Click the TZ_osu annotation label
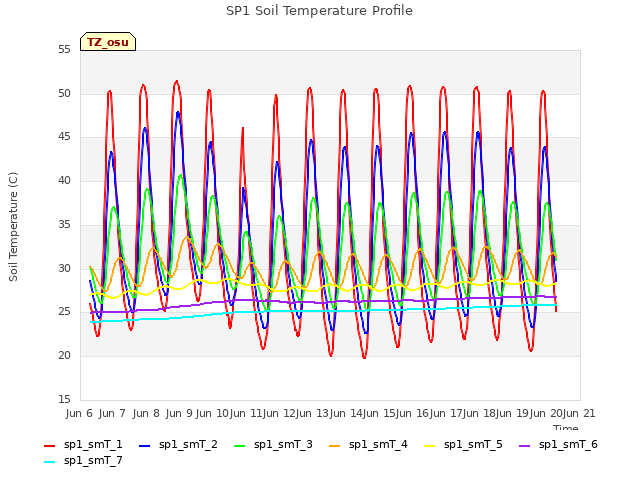This screenshot has height=480, width=640. point(108,42)
